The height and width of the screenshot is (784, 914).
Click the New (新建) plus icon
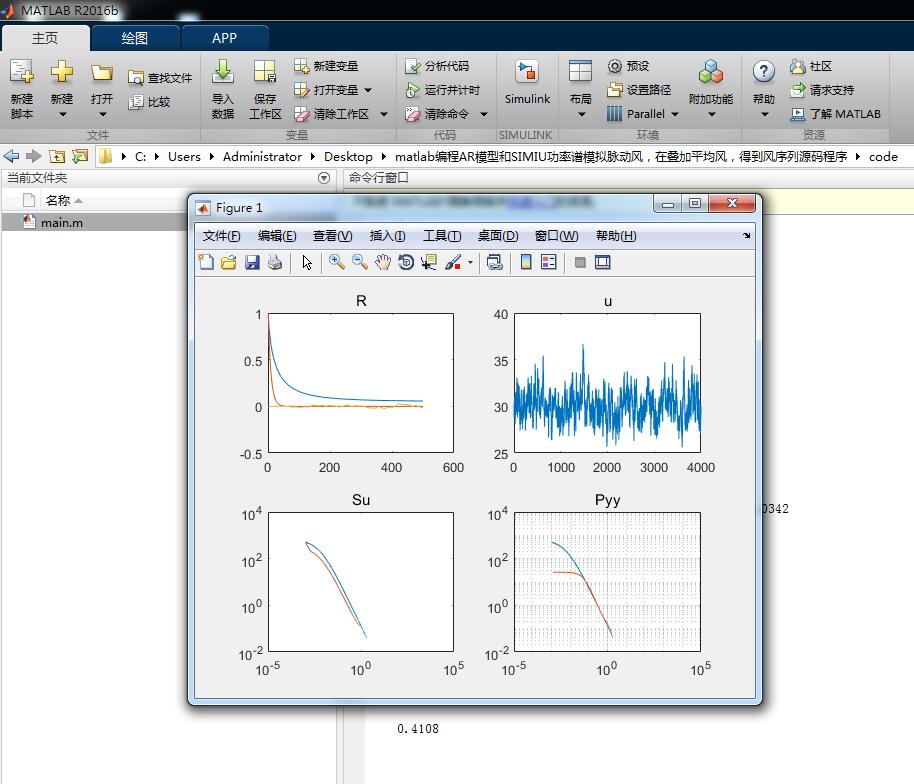tap(62, 72)
